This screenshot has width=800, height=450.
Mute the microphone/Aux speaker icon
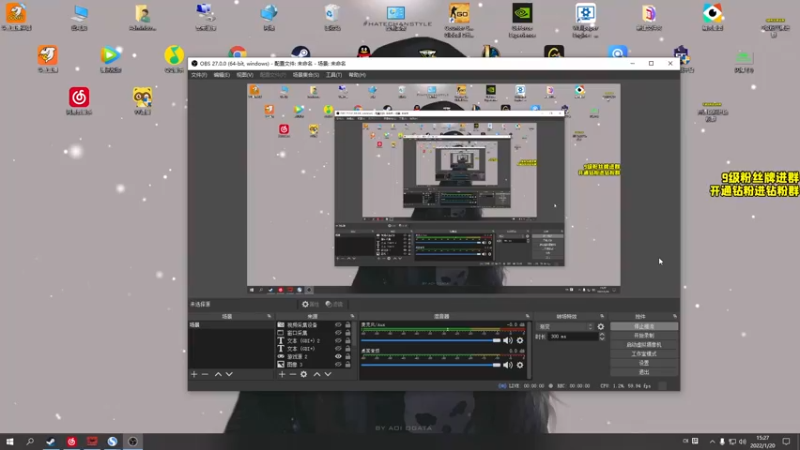(508, 340)
